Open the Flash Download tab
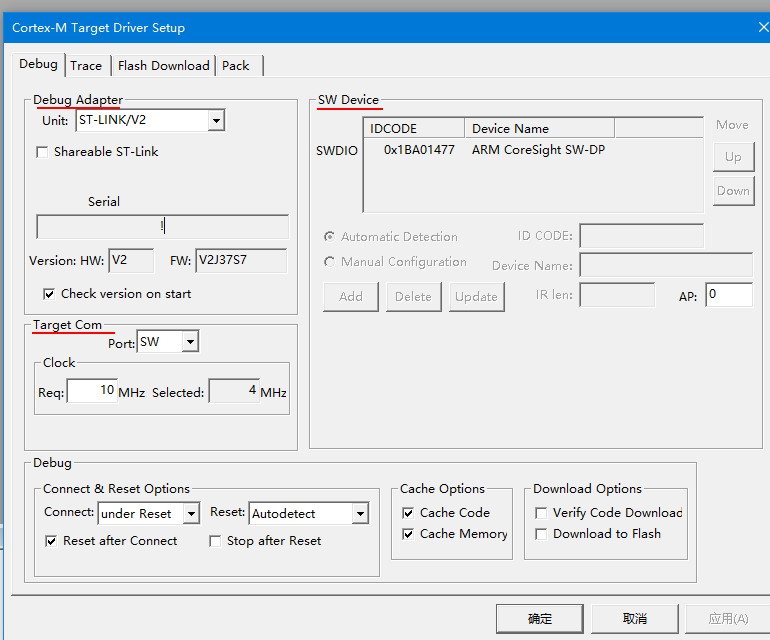This screenshot has width=770, height=640. pos(164,66)
